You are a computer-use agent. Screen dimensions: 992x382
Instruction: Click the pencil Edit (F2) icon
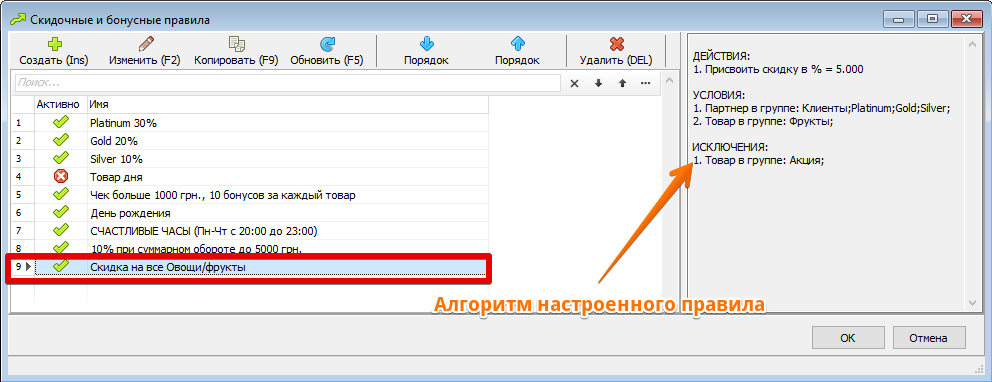coord(145,44)
